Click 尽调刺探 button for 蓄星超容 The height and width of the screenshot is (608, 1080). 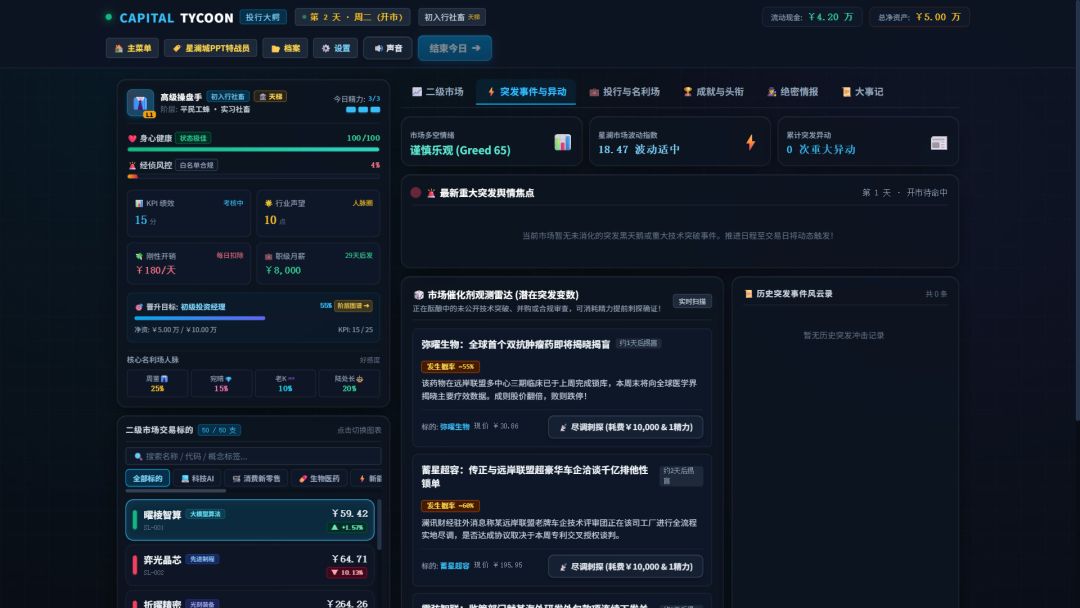[x=625, y=567]
